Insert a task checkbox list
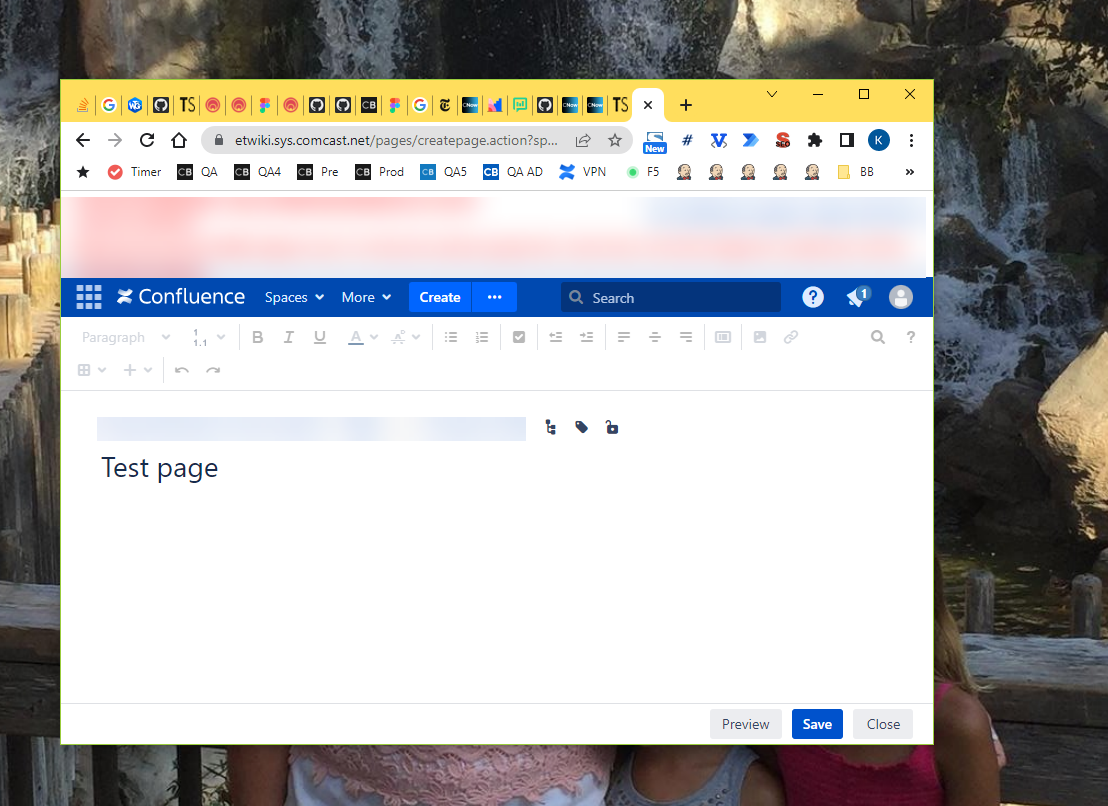This screenshot has width=1108, height=806. click(519, 337)
